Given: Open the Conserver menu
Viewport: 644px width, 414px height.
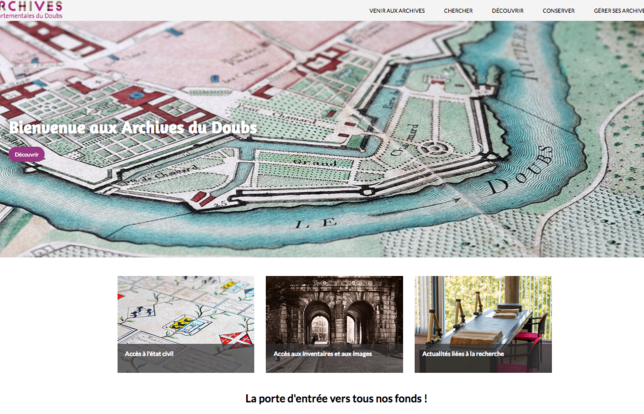Looking at the screenshot, I should point(558,11).
